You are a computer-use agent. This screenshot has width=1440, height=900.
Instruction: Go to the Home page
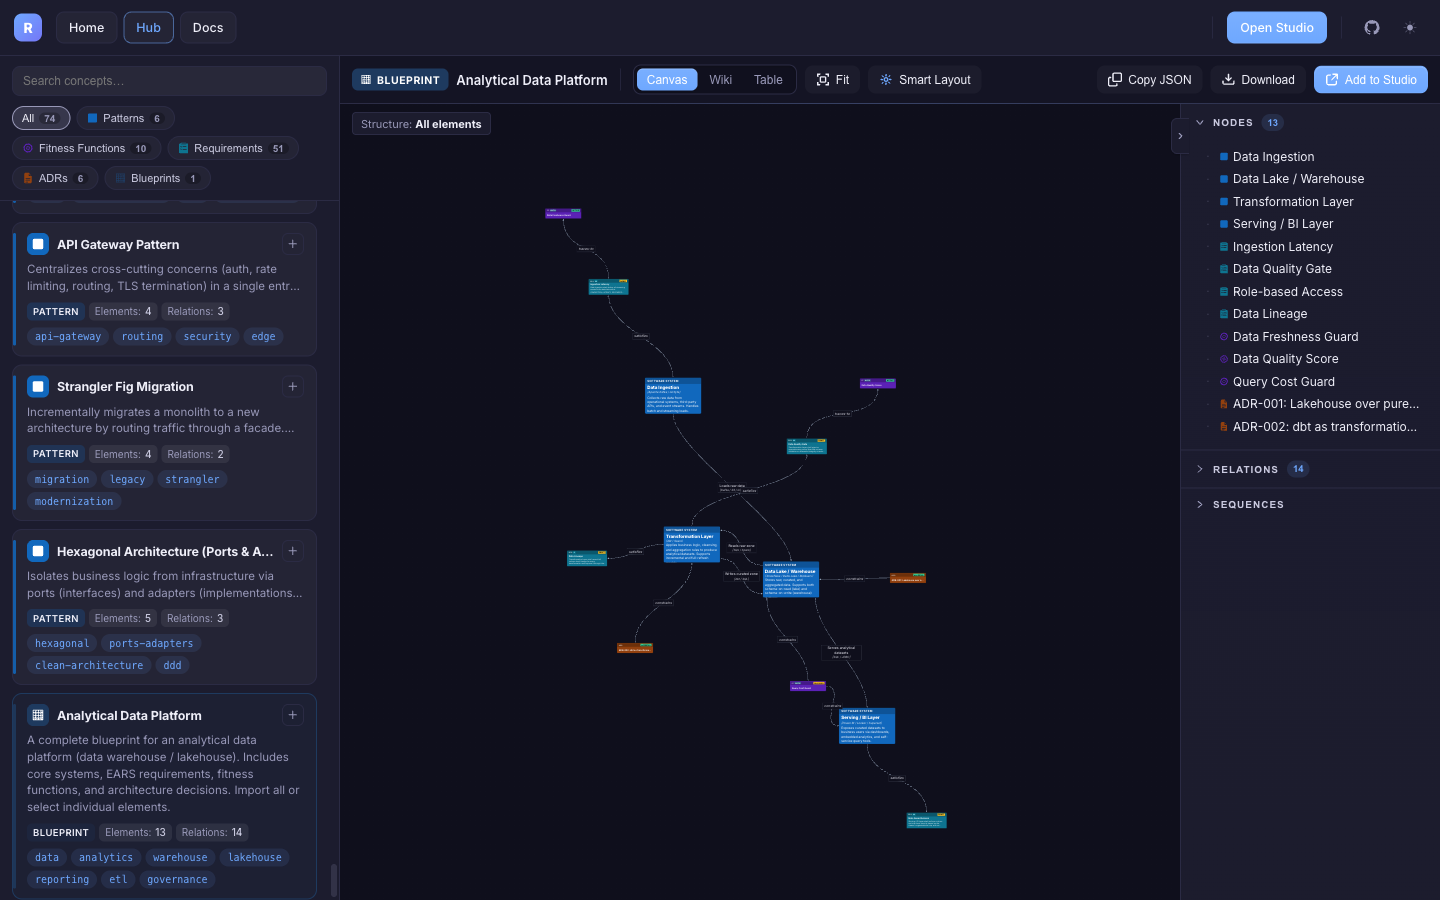point(87,27)
